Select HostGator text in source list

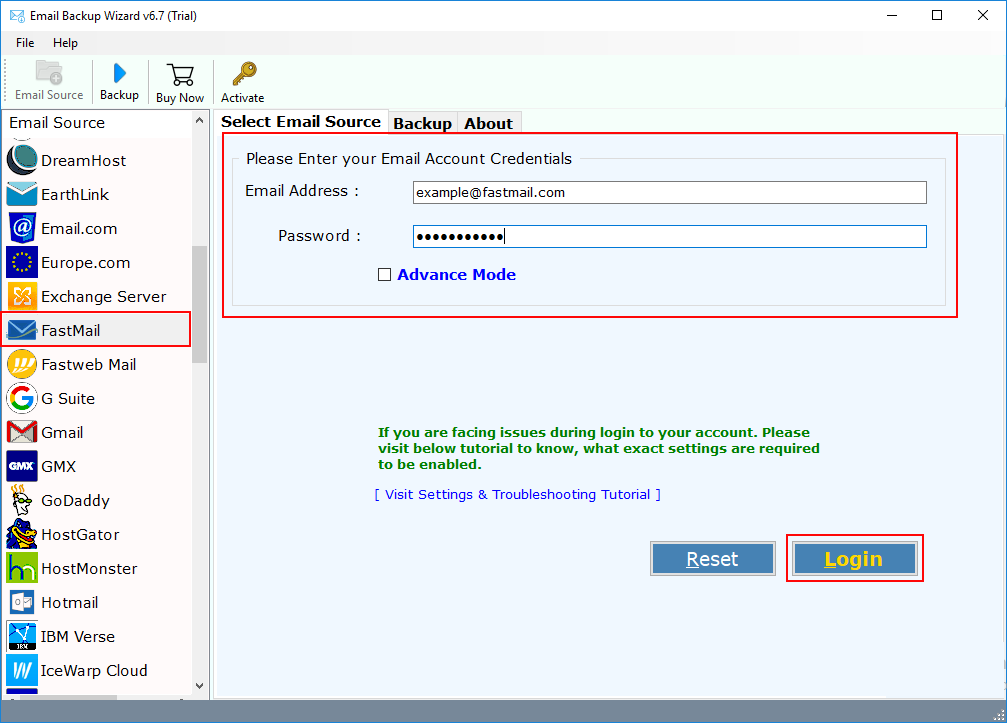click(x=80, y=535)
